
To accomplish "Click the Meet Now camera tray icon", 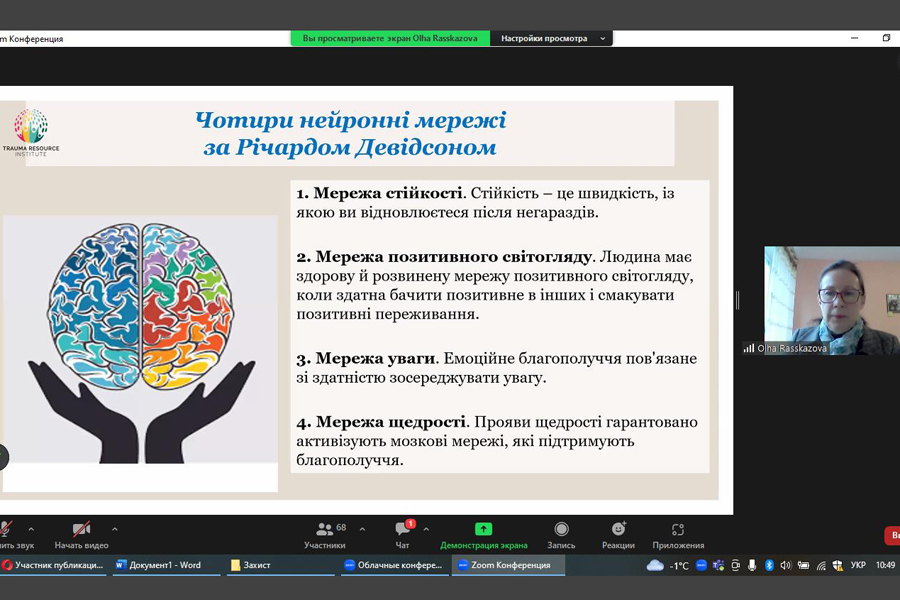I will pos(735,566).
